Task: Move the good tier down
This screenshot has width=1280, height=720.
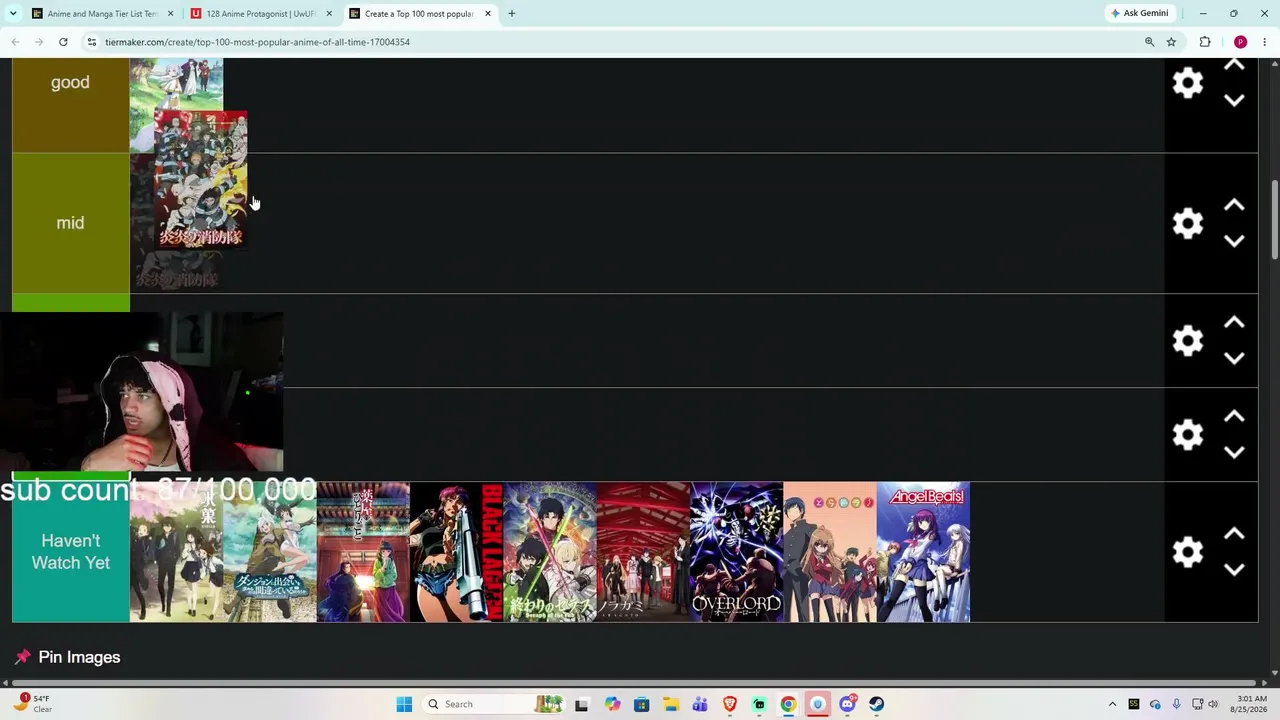Action: tap(1234, 100)
